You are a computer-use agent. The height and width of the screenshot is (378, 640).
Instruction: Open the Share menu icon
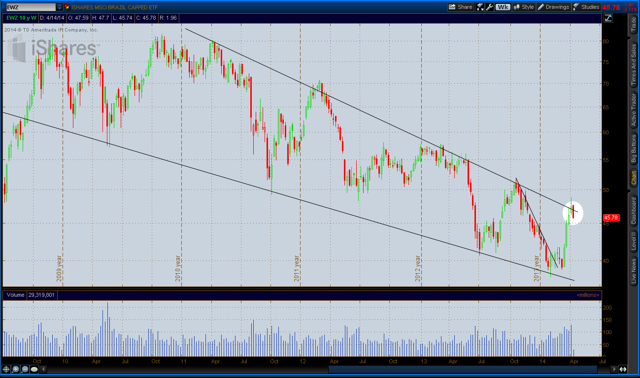click(460, 7)
